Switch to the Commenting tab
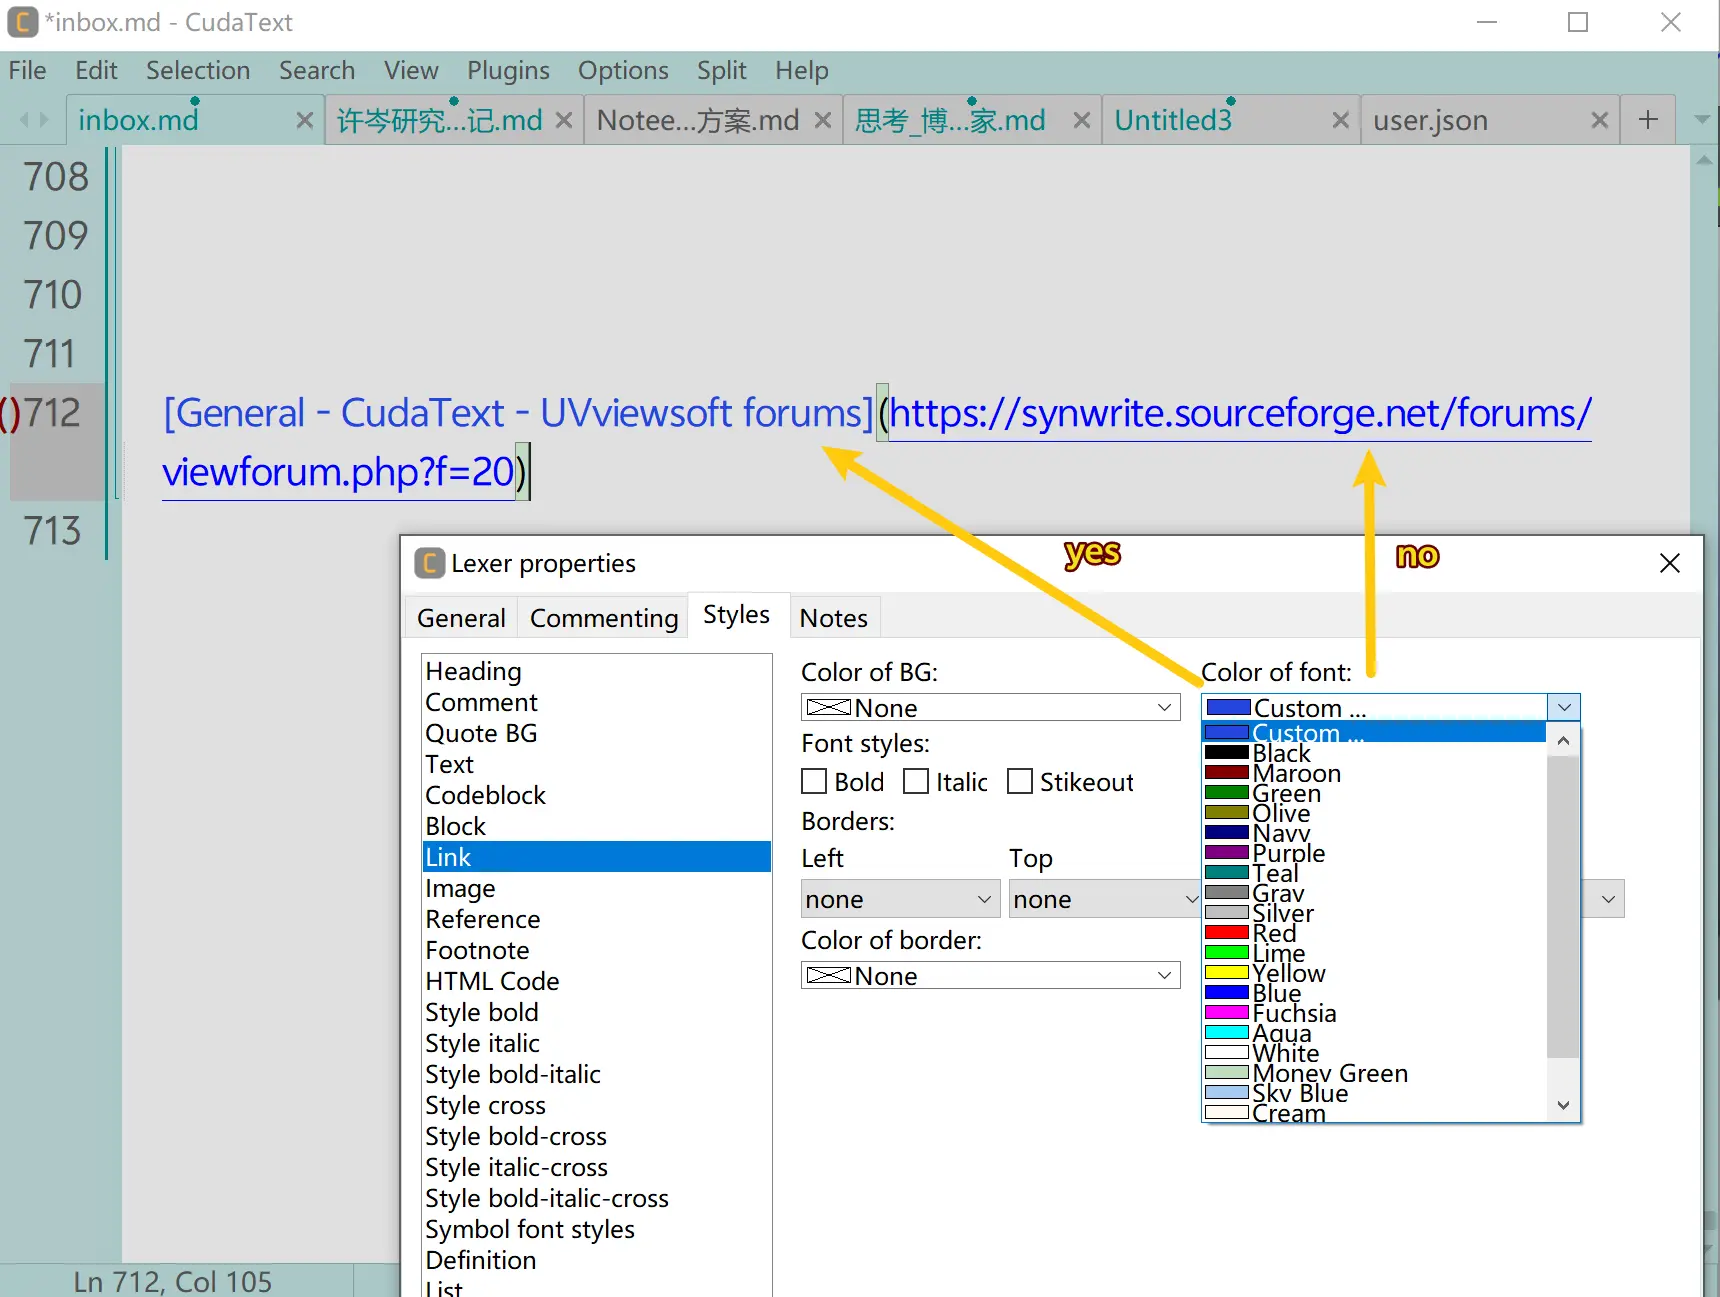Viewport: 1720px width, 1297px height. (x=604, y=619)
